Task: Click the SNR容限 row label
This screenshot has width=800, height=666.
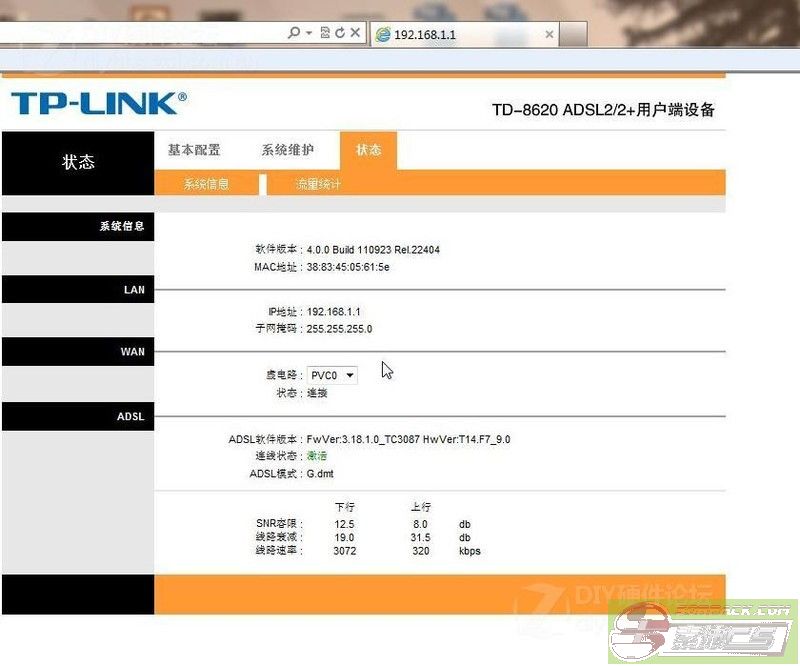Action: (x=277, y=524)
